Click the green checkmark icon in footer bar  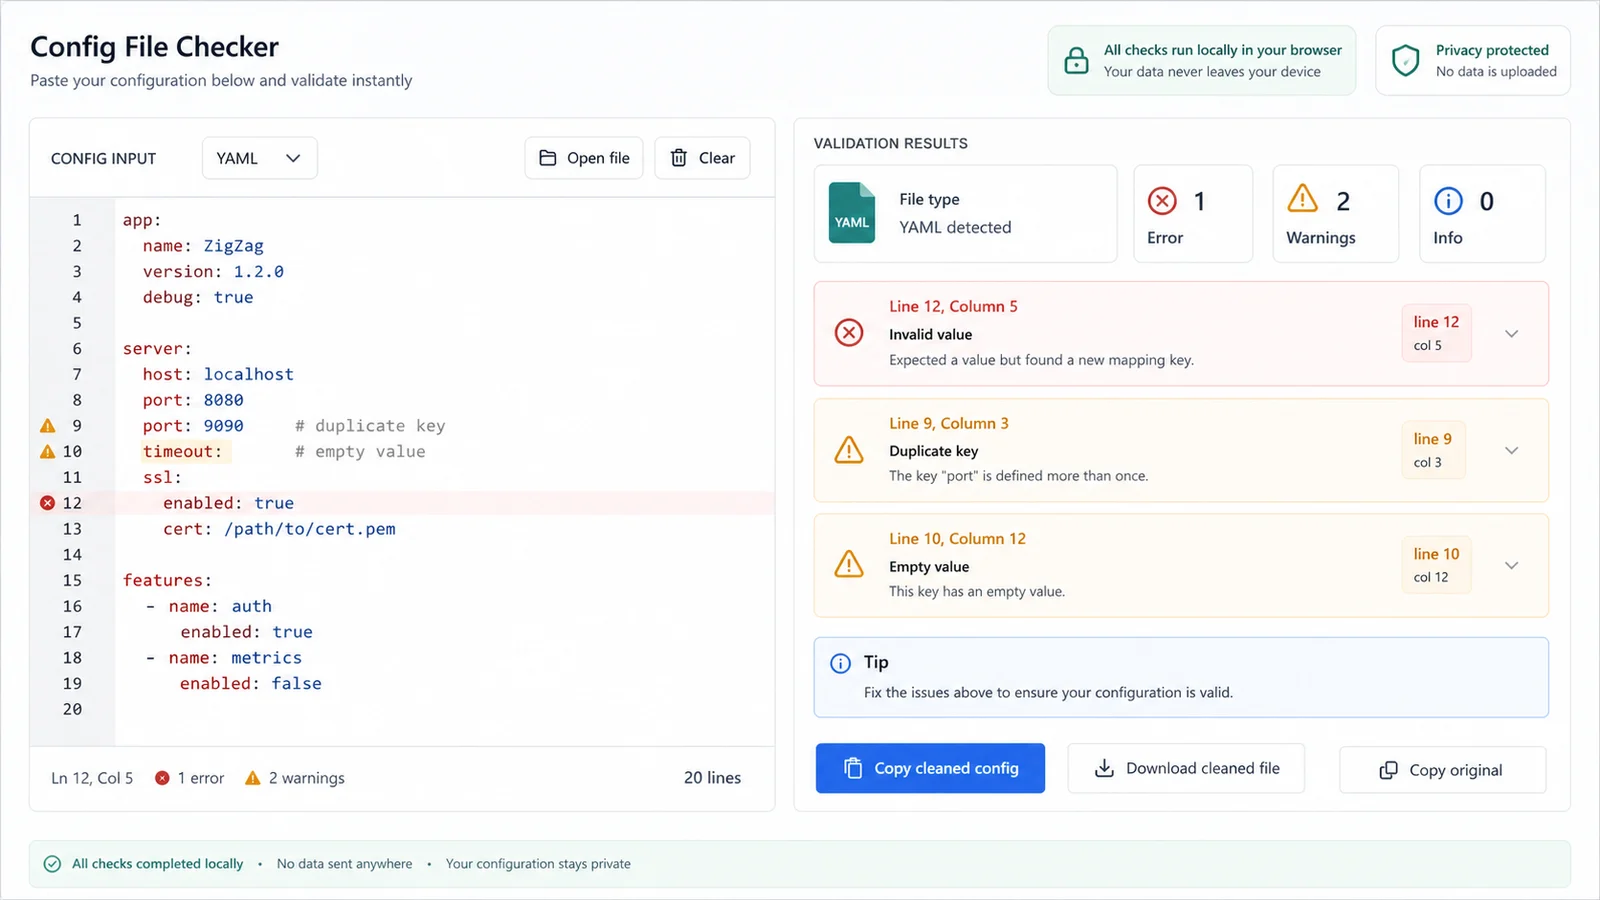click(52, 864)
